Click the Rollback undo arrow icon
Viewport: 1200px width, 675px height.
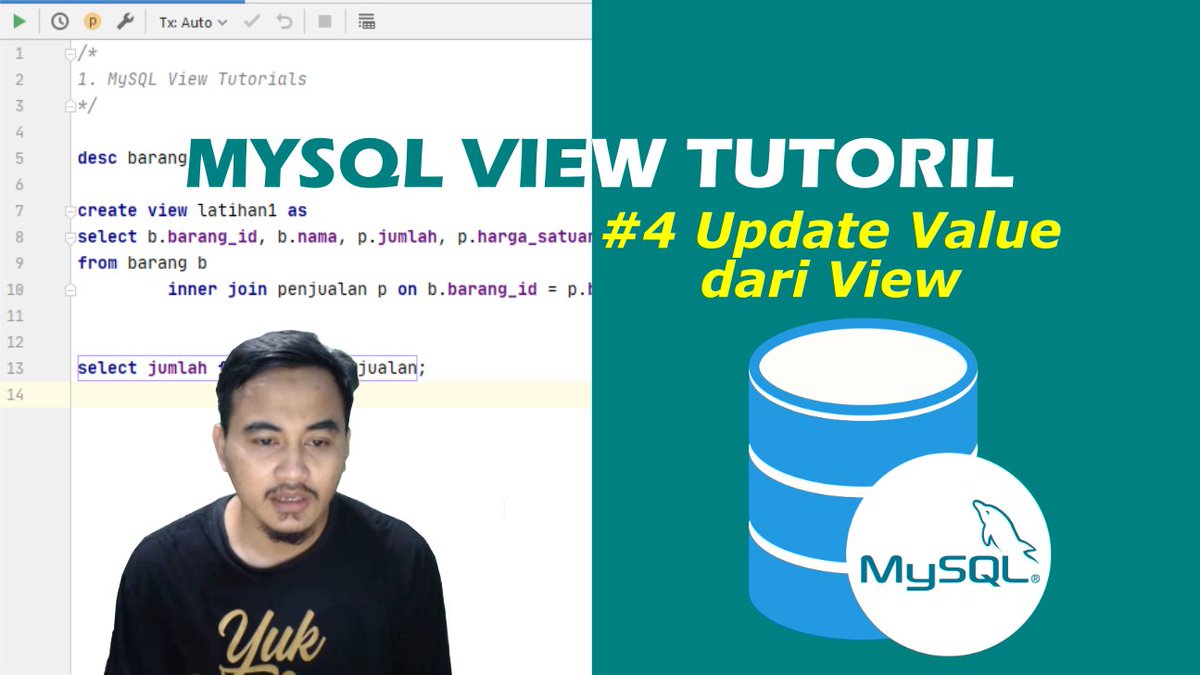pyautogui.click(x=285, y=21)
